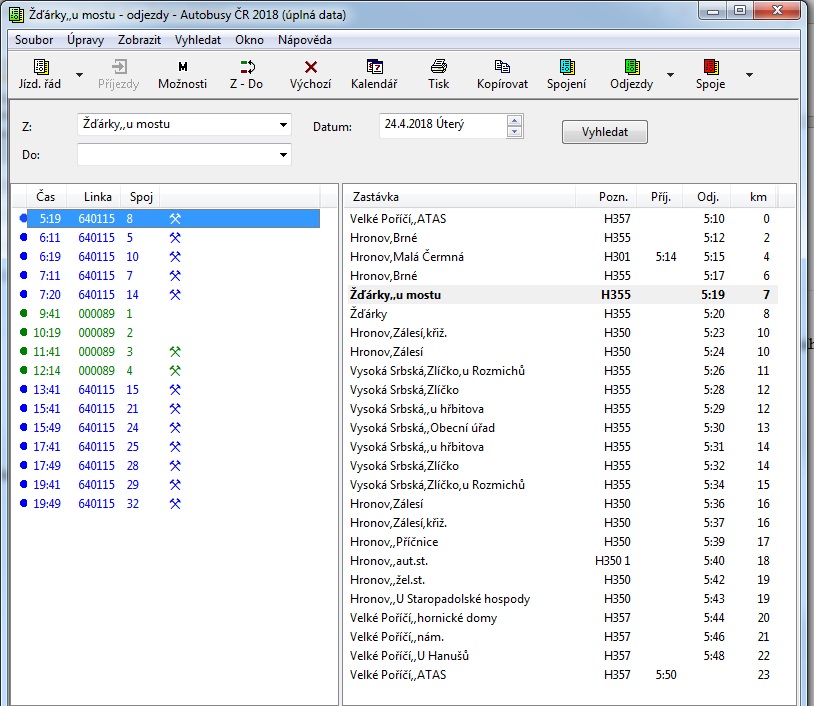The image size is (814, 706).
Task: Click the Kopírovat copy icon
Action: tap(502, 74)
